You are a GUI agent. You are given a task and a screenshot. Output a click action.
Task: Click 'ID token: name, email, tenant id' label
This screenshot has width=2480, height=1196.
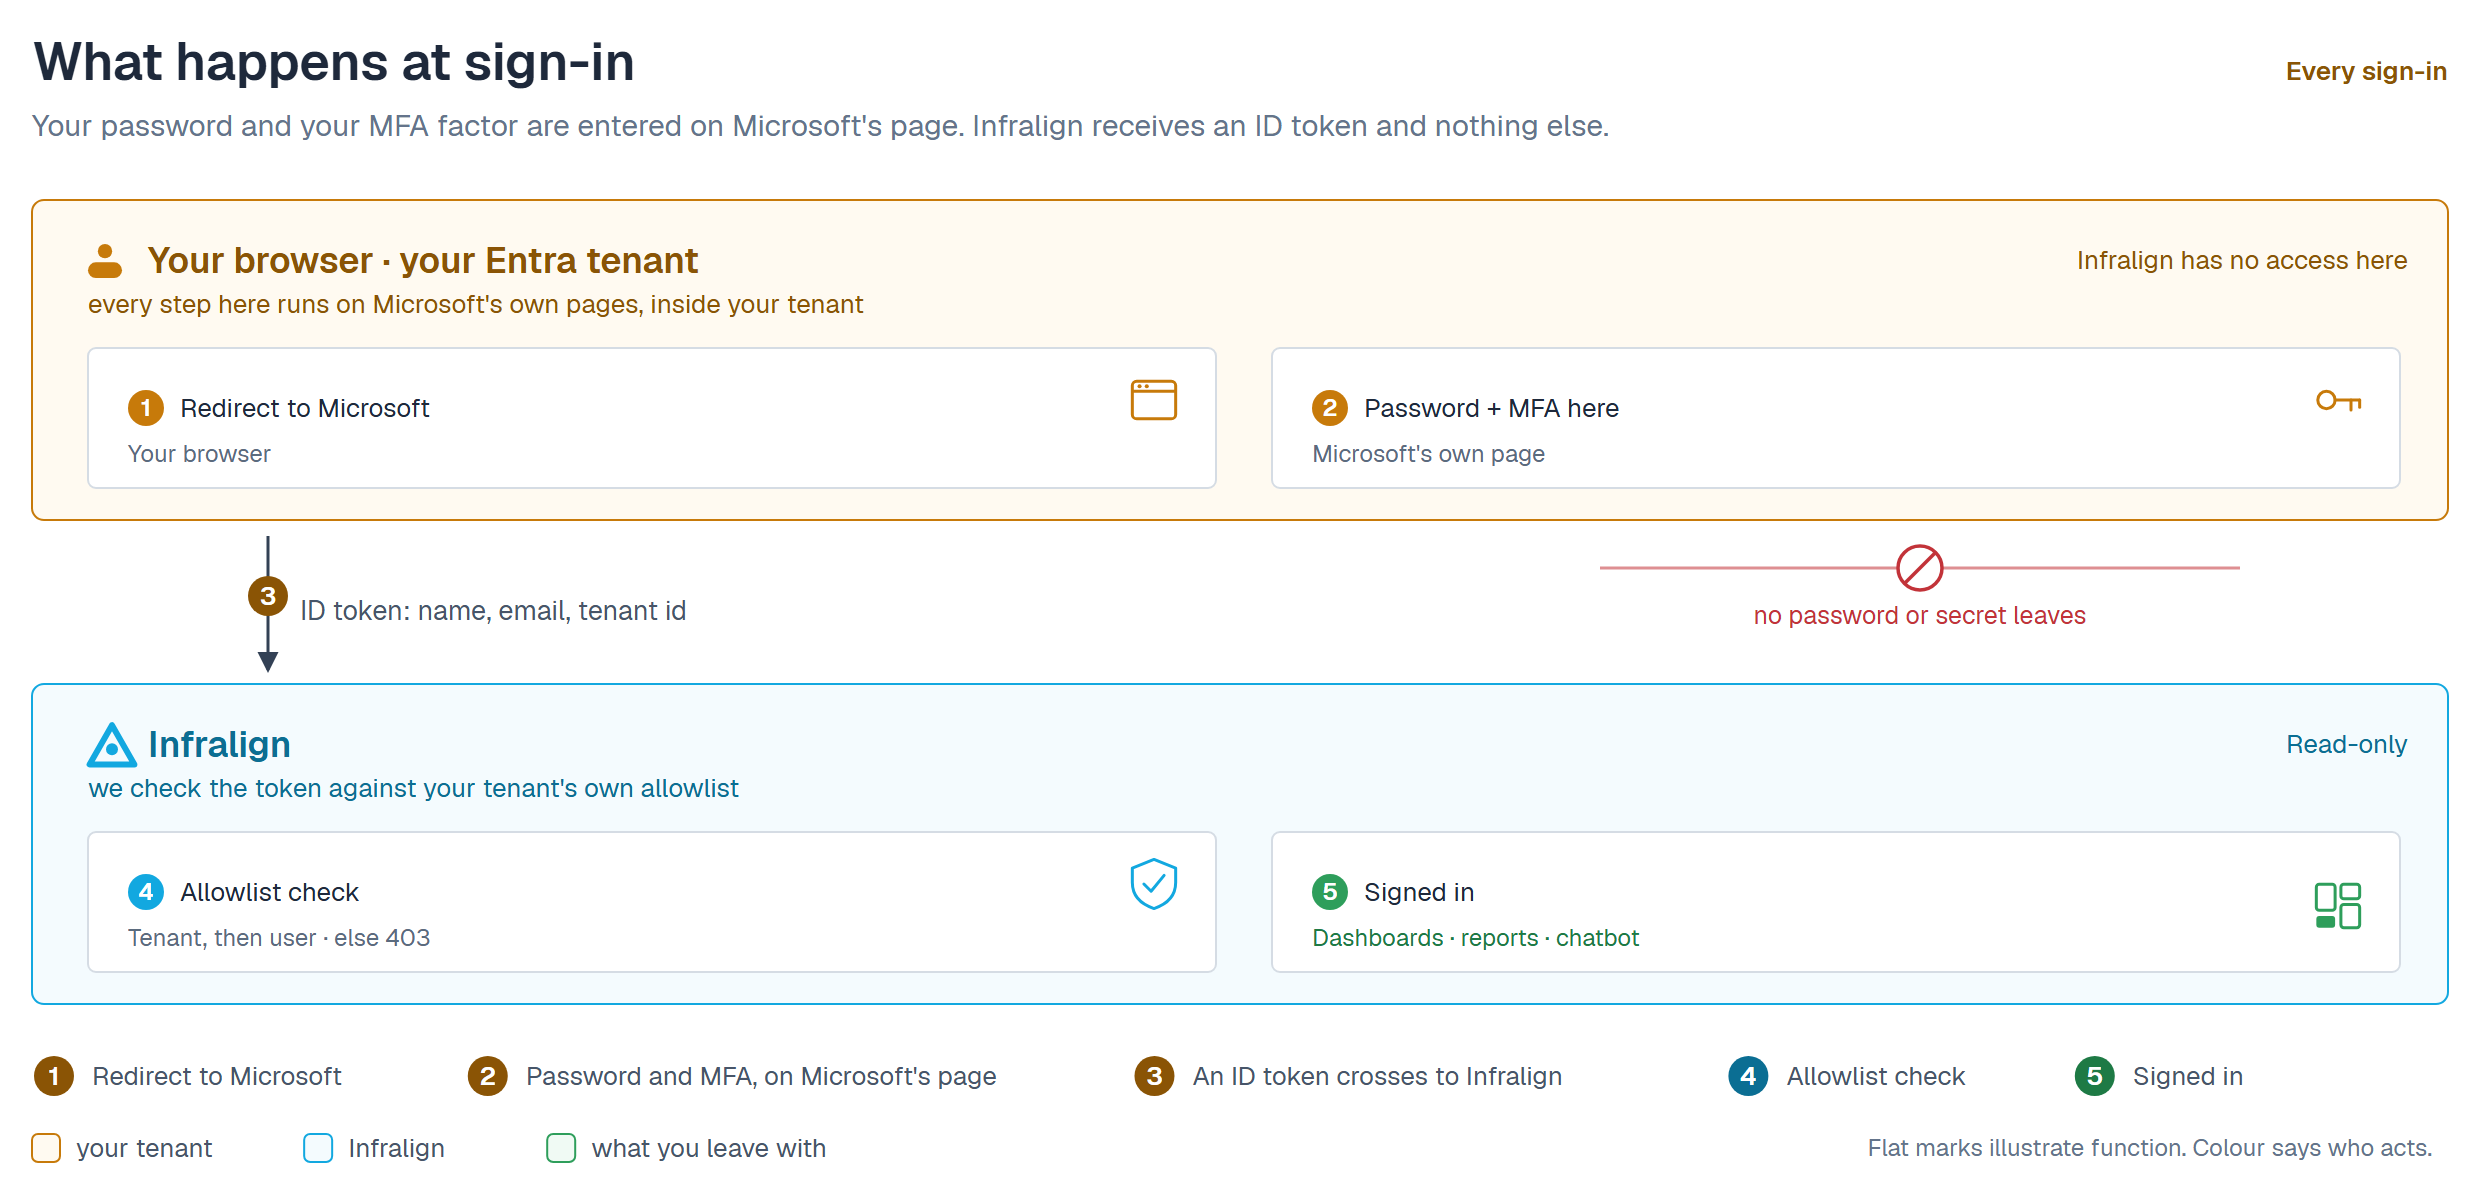(493, 610)
